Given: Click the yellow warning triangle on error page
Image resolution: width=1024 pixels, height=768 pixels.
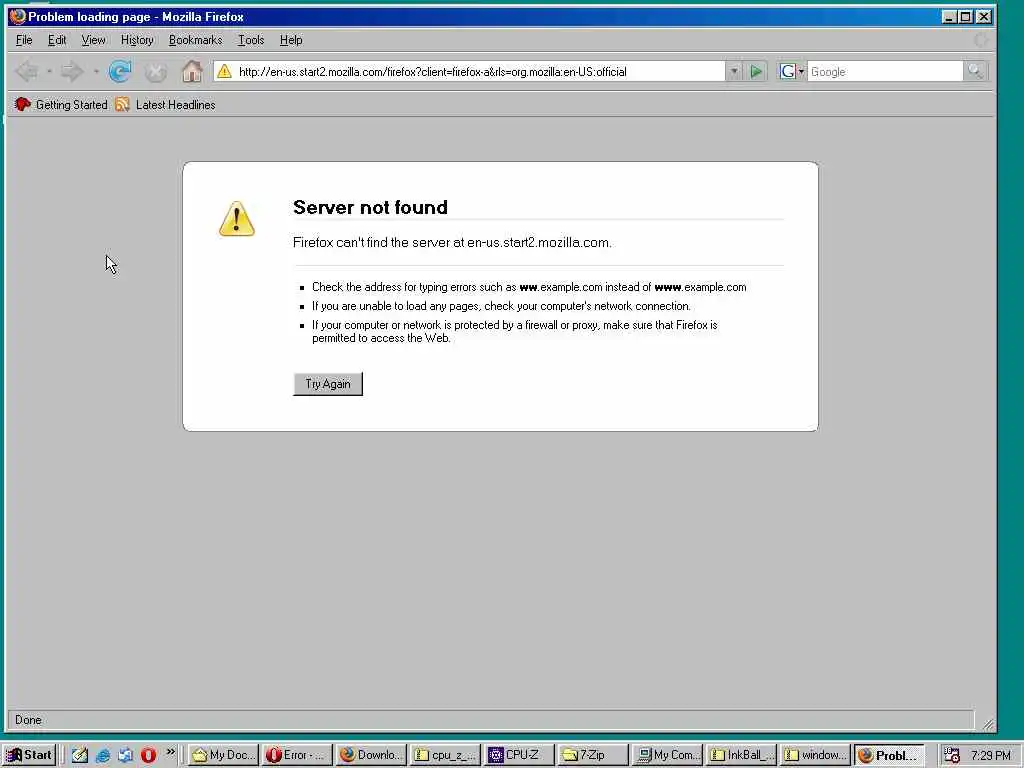Looking at the screenshot, I should pos(236,219).
